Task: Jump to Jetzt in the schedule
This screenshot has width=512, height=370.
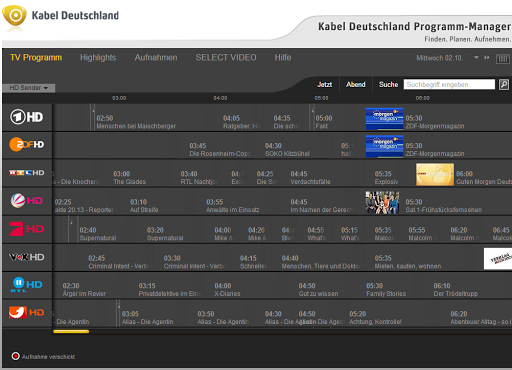Action: (324, 85)
